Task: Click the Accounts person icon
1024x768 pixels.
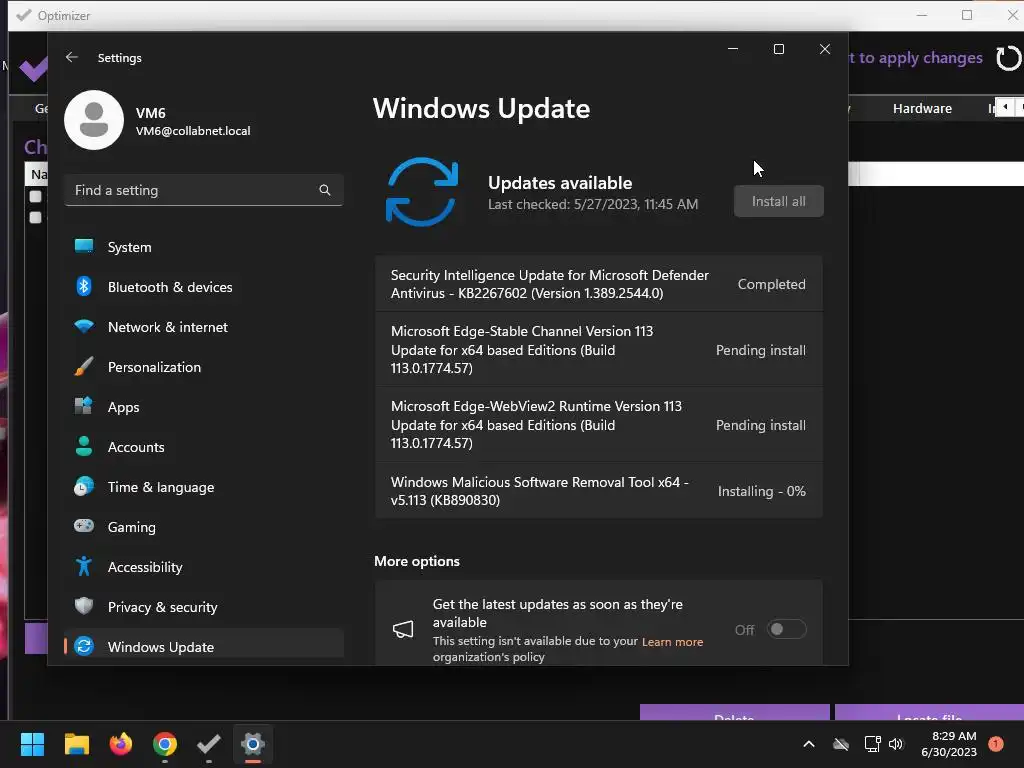Action: [84, 446]
